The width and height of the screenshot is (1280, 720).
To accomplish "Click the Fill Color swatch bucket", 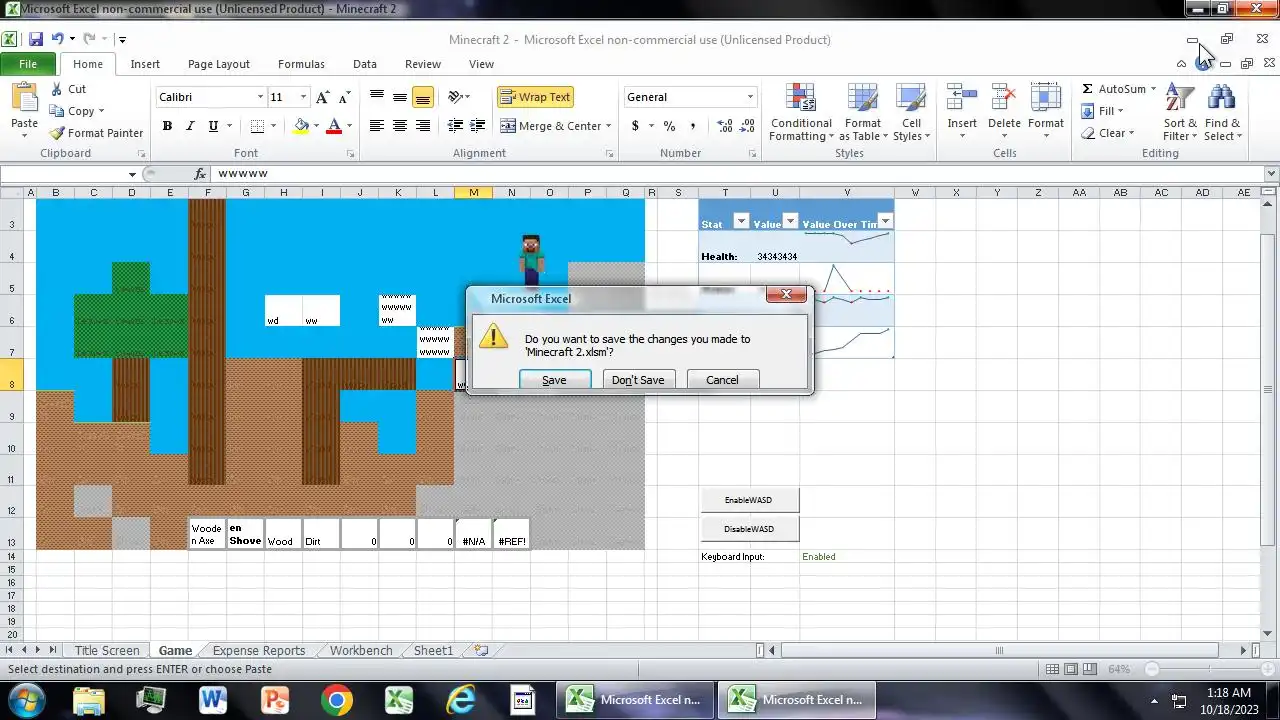I will point(301,126).
